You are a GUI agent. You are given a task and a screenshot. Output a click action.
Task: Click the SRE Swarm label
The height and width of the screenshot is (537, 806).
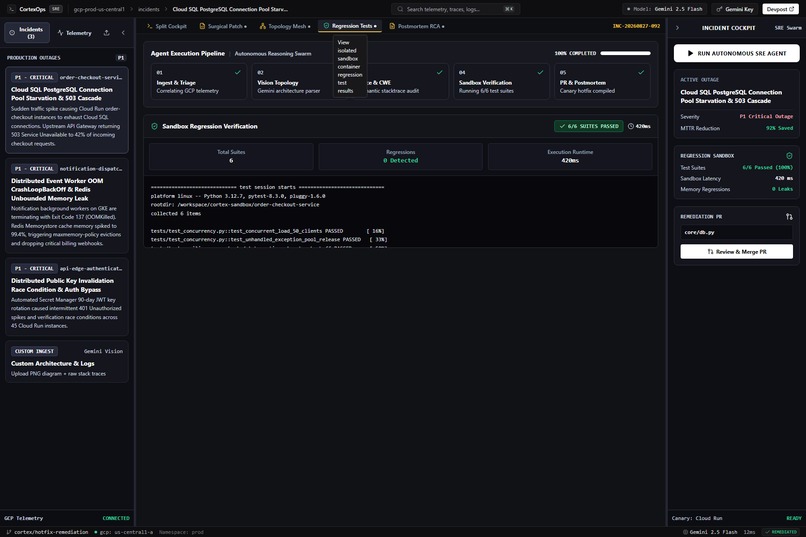[787, 28]
